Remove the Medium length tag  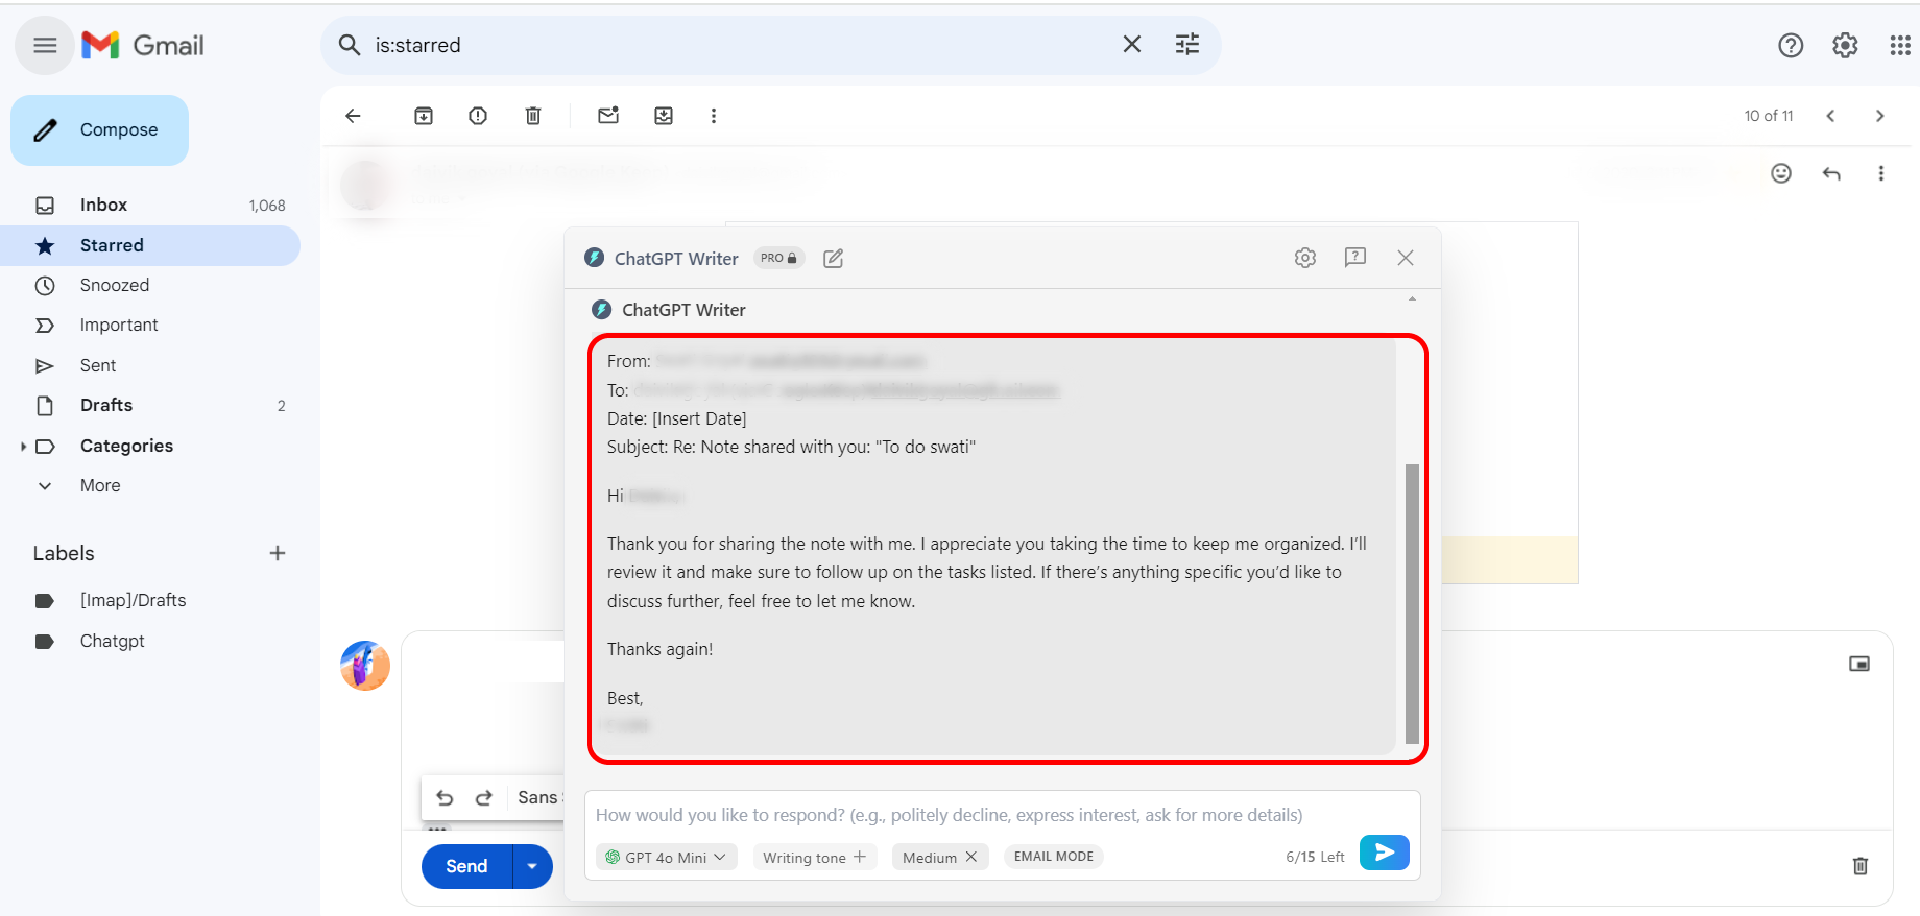click(971, 857)
